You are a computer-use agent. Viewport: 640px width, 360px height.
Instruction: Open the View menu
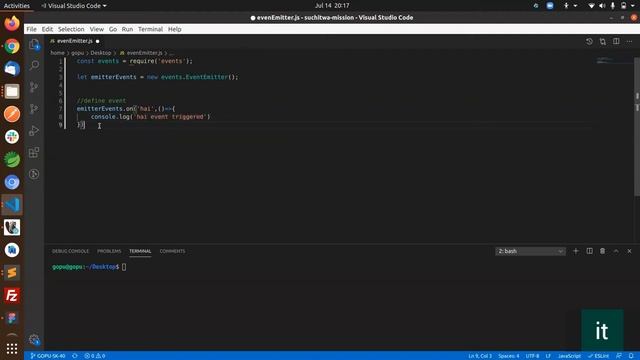[x=97, y=29]
